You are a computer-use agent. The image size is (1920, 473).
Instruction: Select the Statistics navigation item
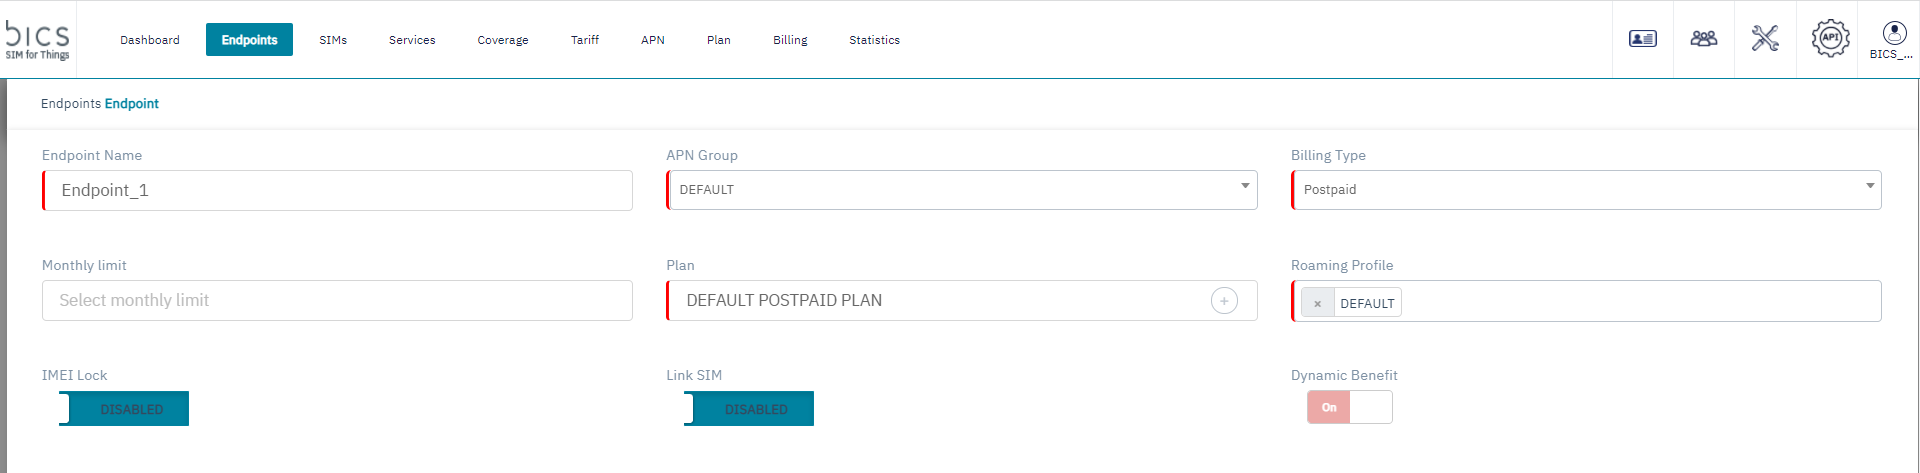tap(874, 40)
